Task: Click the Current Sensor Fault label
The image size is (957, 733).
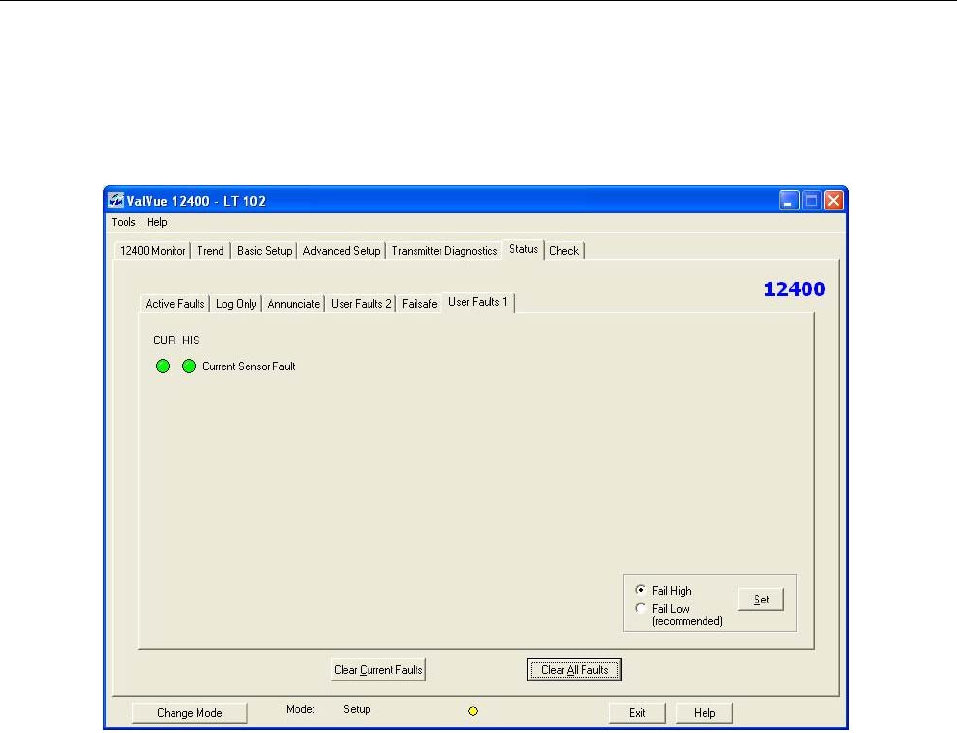Action: tap(248, 366)
